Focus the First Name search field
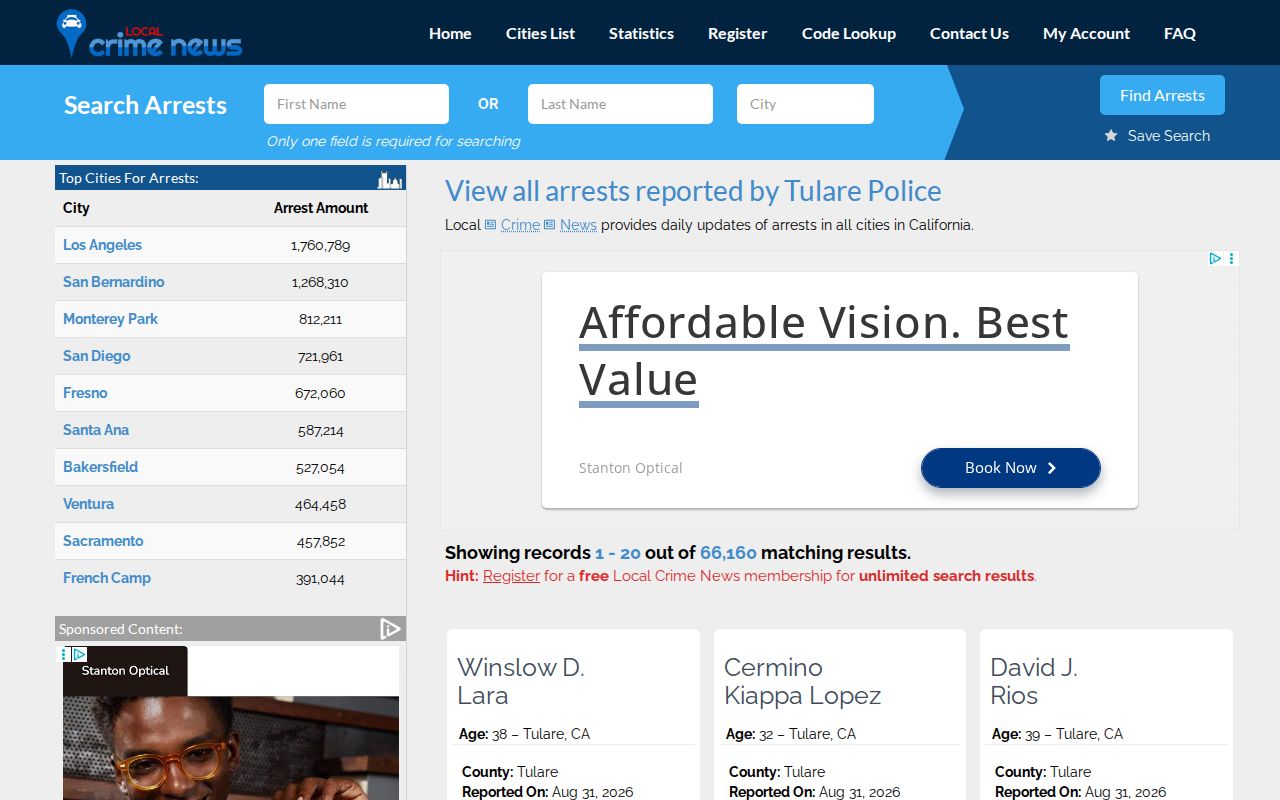 click(356, 104)
